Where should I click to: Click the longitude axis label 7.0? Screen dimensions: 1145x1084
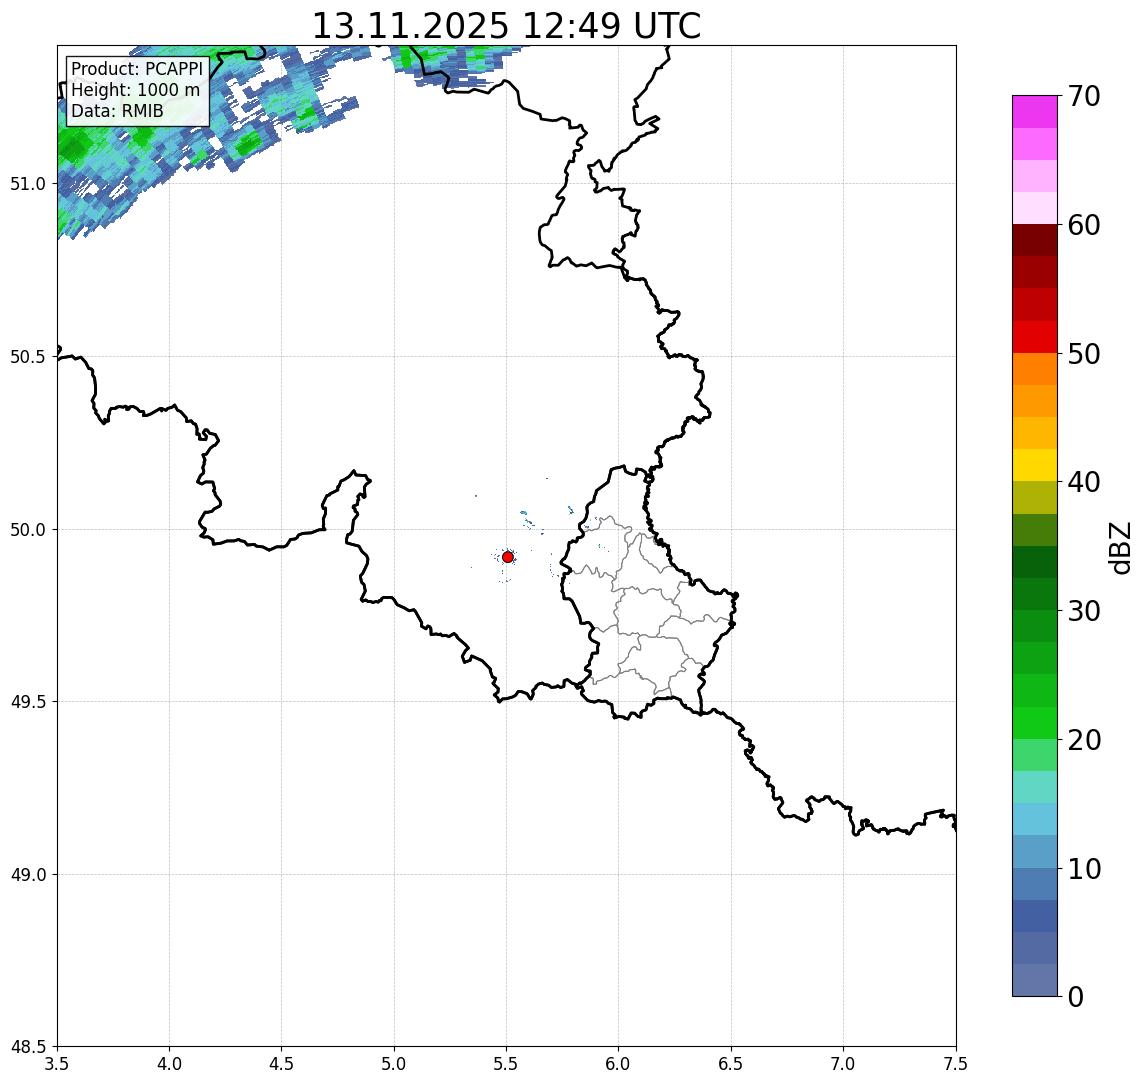pos(843,1064)
